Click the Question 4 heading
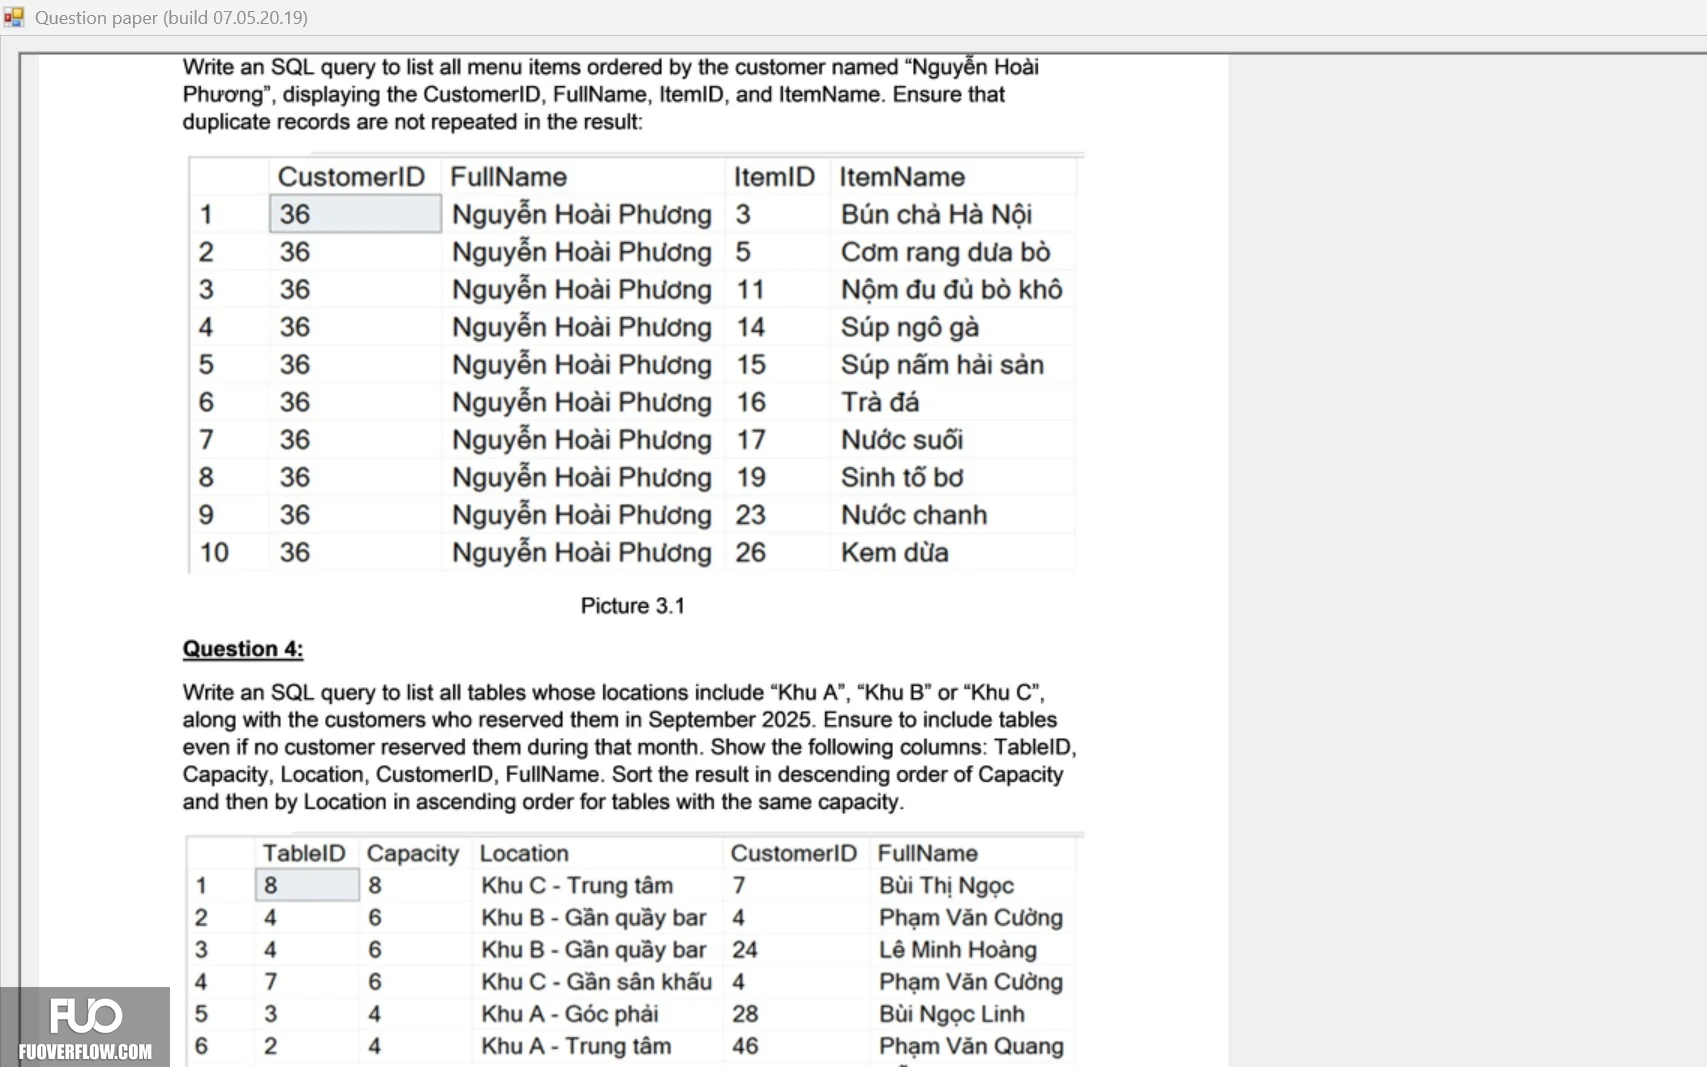This screenshot has width=1707, height=1067. pos(243,649)
